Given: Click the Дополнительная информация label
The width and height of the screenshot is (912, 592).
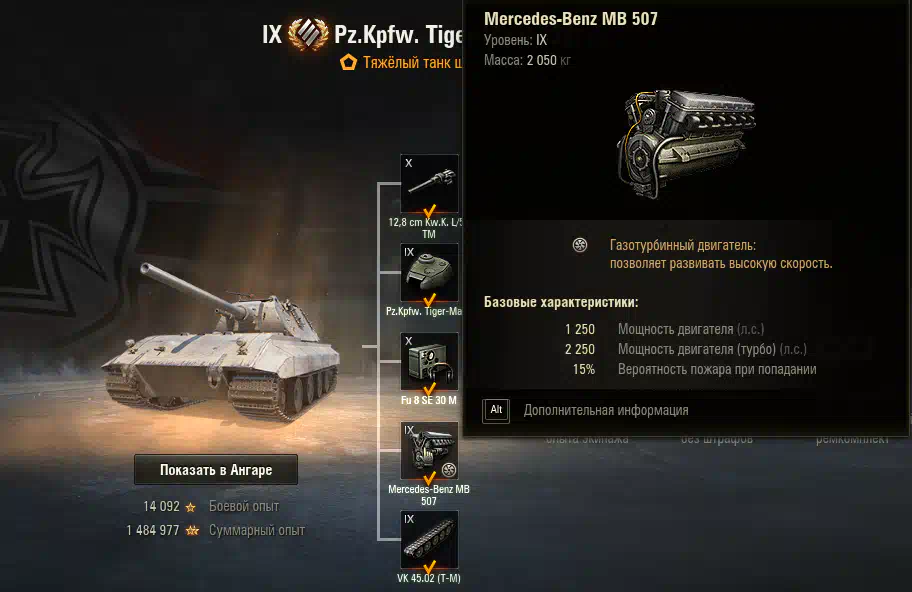Looking at the screenshot, I should pos(606,411).
